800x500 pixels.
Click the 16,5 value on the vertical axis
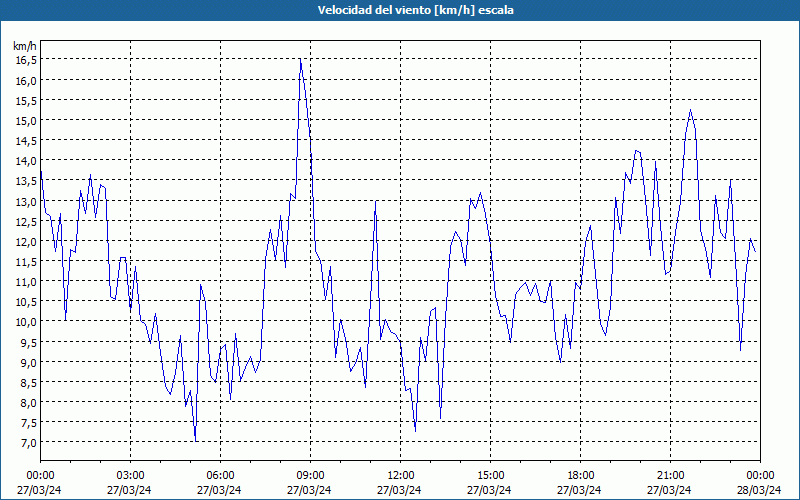pyautogui.click(x=26, y=60)
